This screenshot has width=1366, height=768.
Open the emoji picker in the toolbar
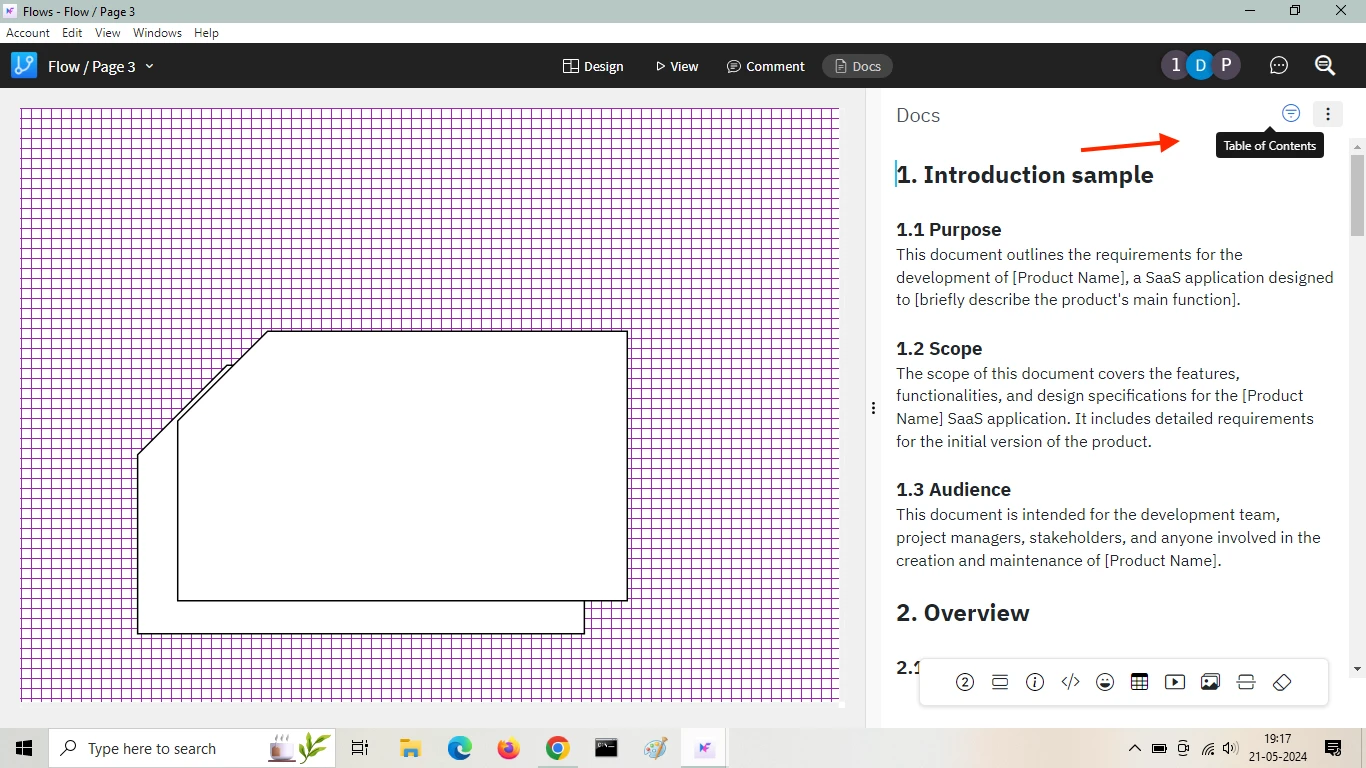coord(1104,681)
